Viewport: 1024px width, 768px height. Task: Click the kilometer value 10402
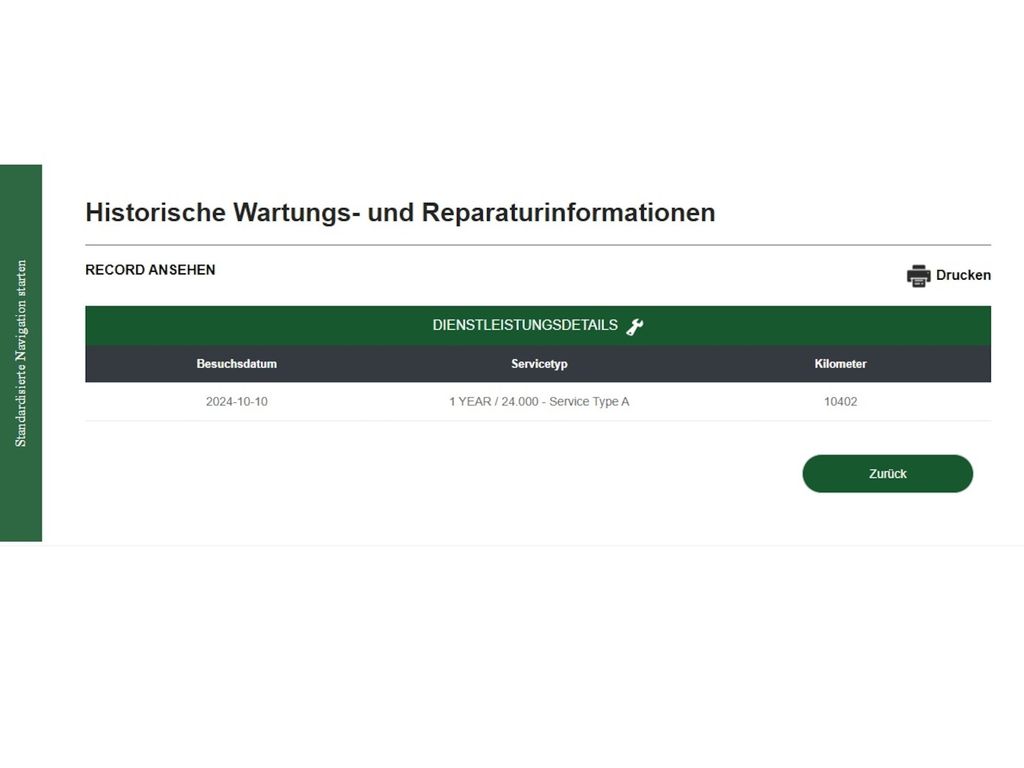point(840,402)
